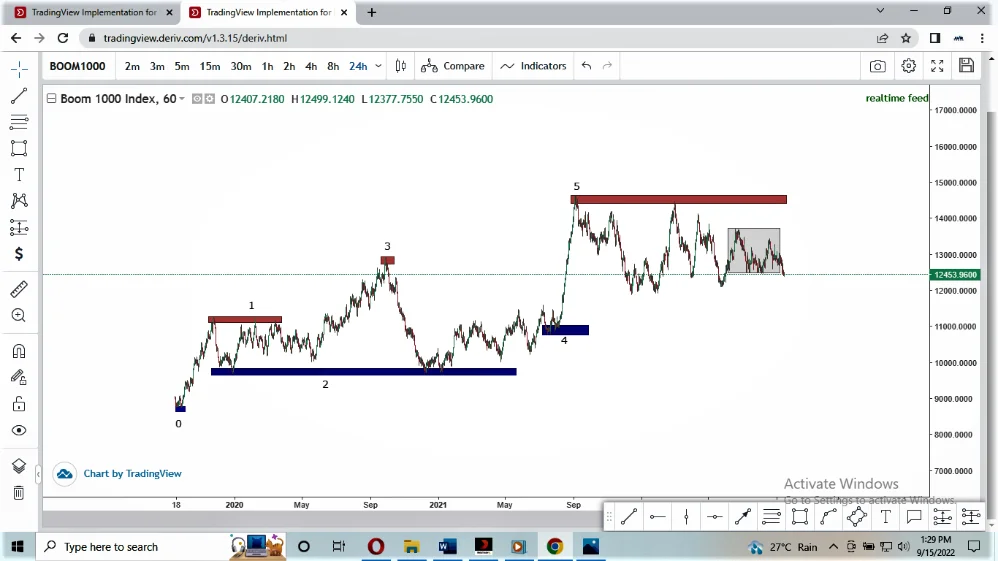Select the ruler measure tool
998x561 pixels.
pyautogui.click(x=19, y=289)
